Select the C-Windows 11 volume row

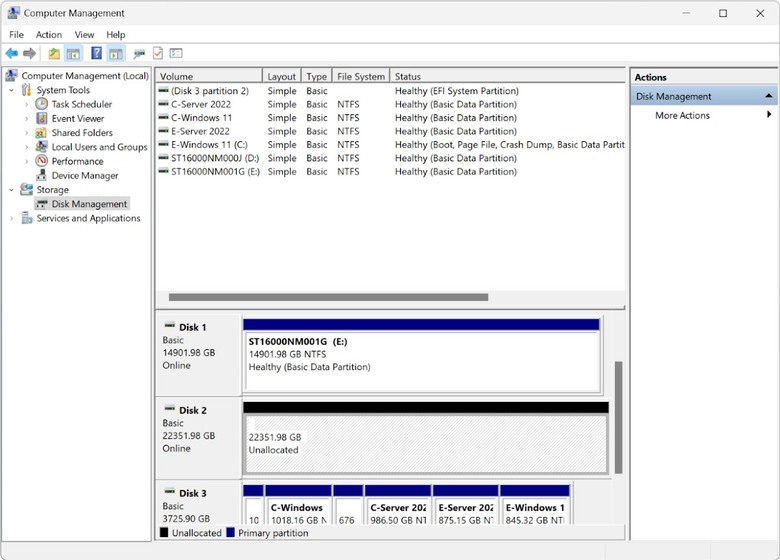(390, 118)
